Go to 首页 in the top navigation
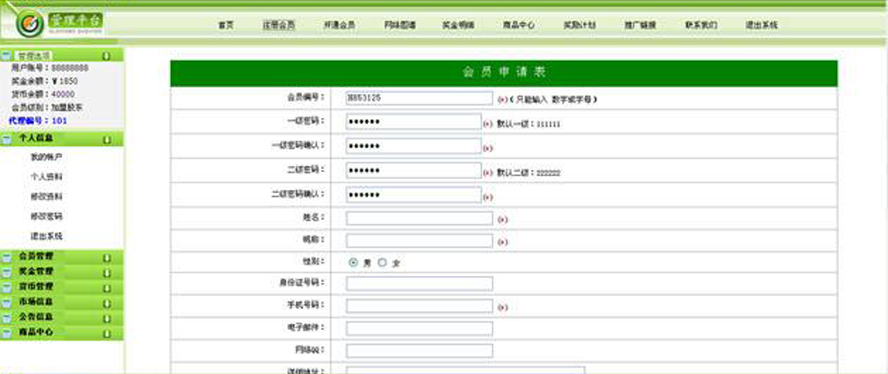This screenshot has height=374, width=888. 226,25
